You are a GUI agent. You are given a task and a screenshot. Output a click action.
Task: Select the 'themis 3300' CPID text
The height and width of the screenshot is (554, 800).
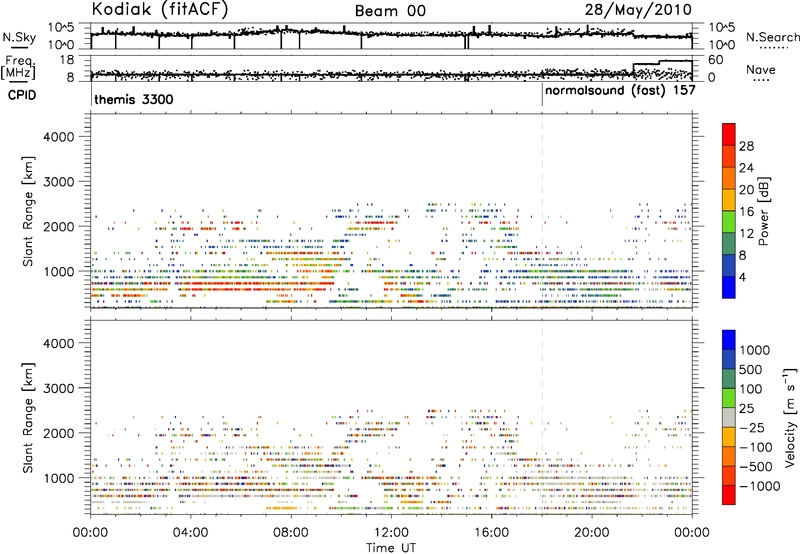(x=134, y=99)
